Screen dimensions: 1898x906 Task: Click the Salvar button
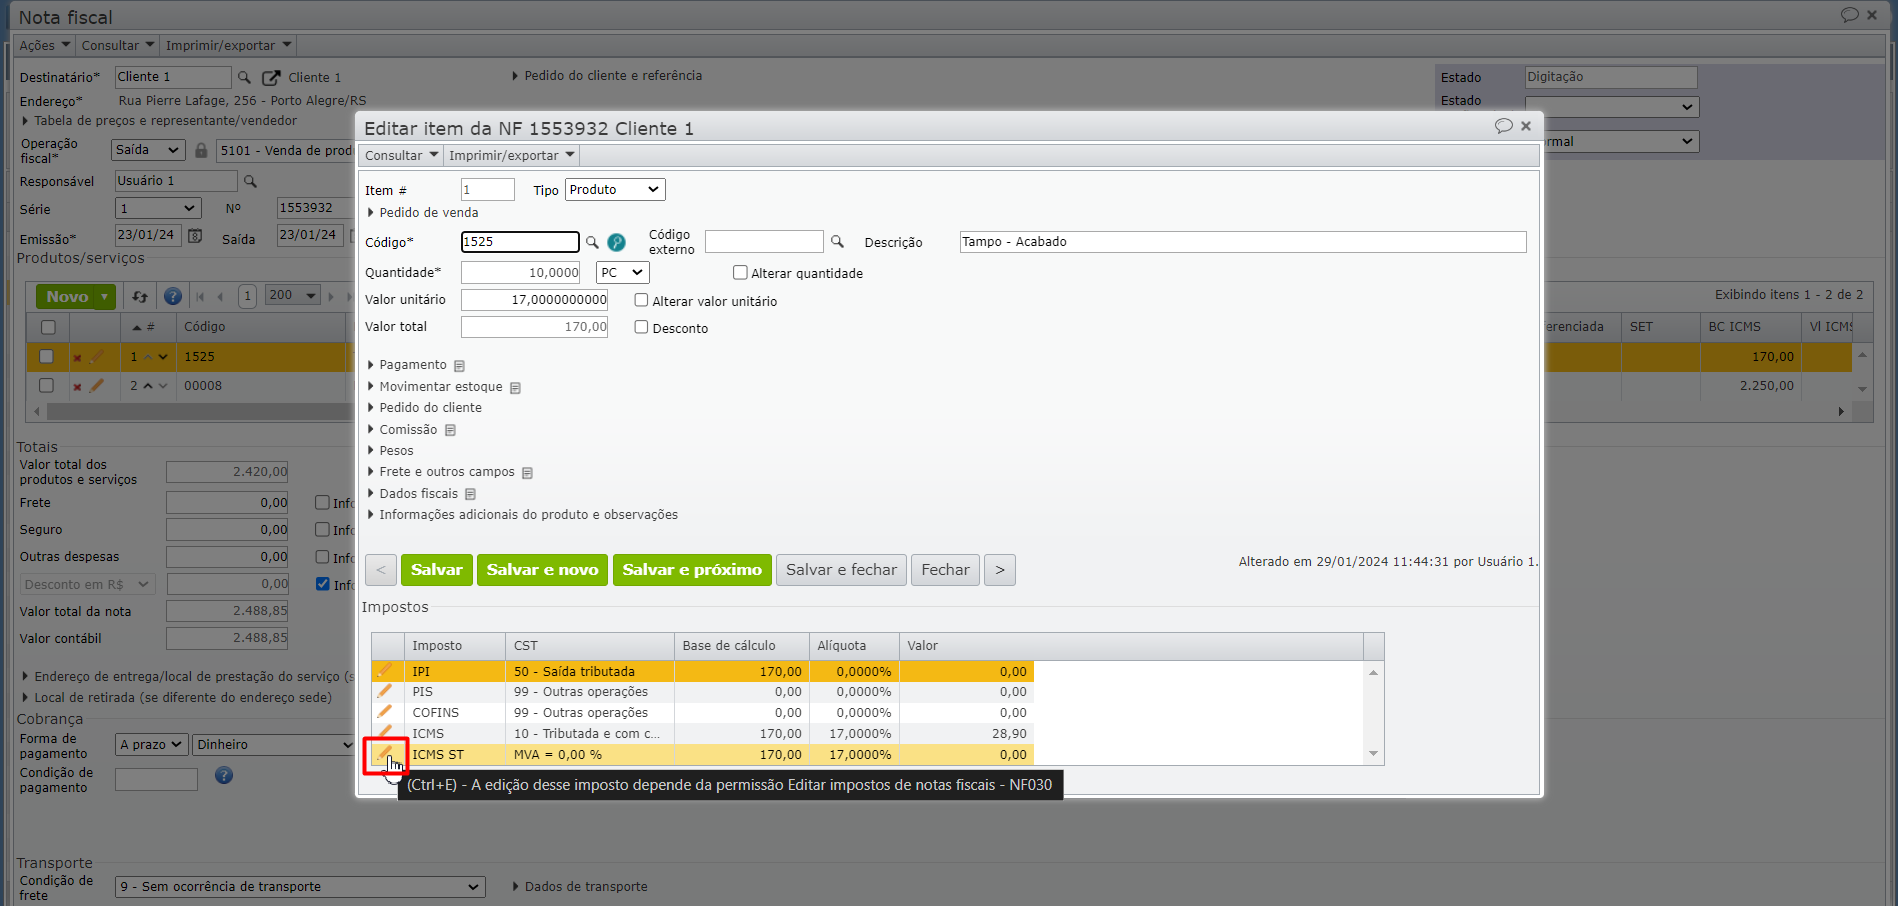pyautogui.click(x=437, y=570)
